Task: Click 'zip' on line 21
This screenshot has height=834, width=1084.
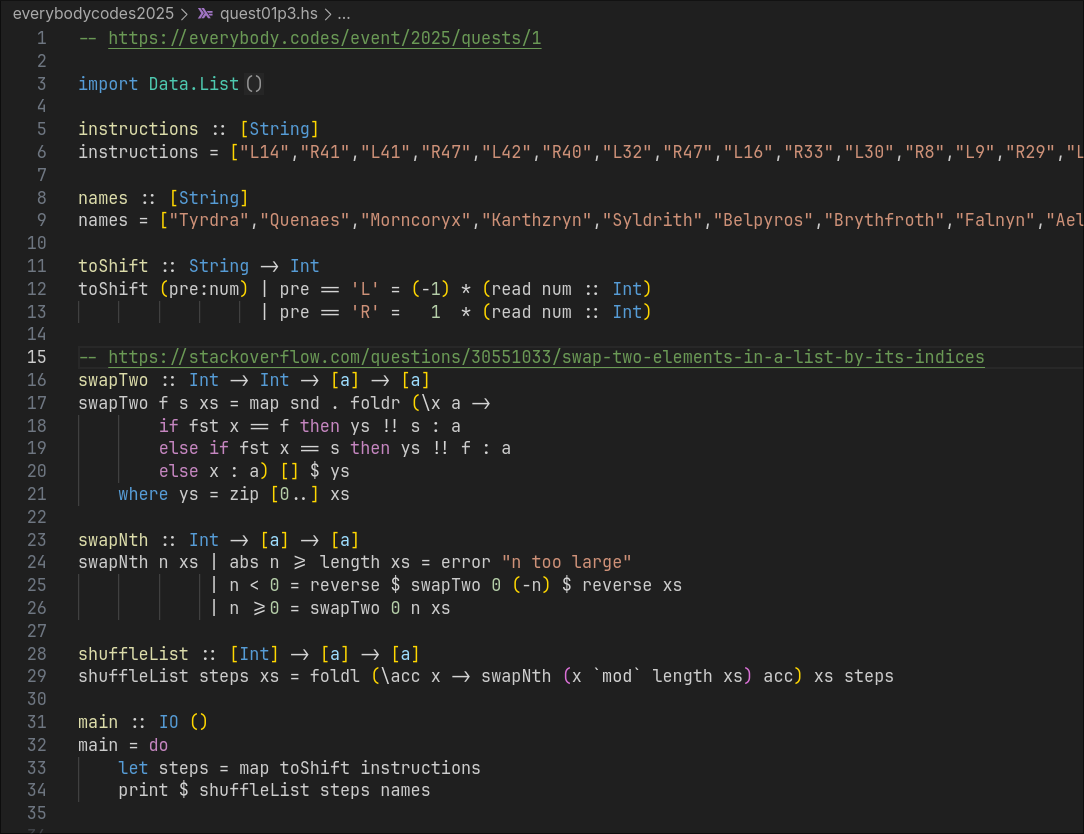Action: click(x=244, y=494)
